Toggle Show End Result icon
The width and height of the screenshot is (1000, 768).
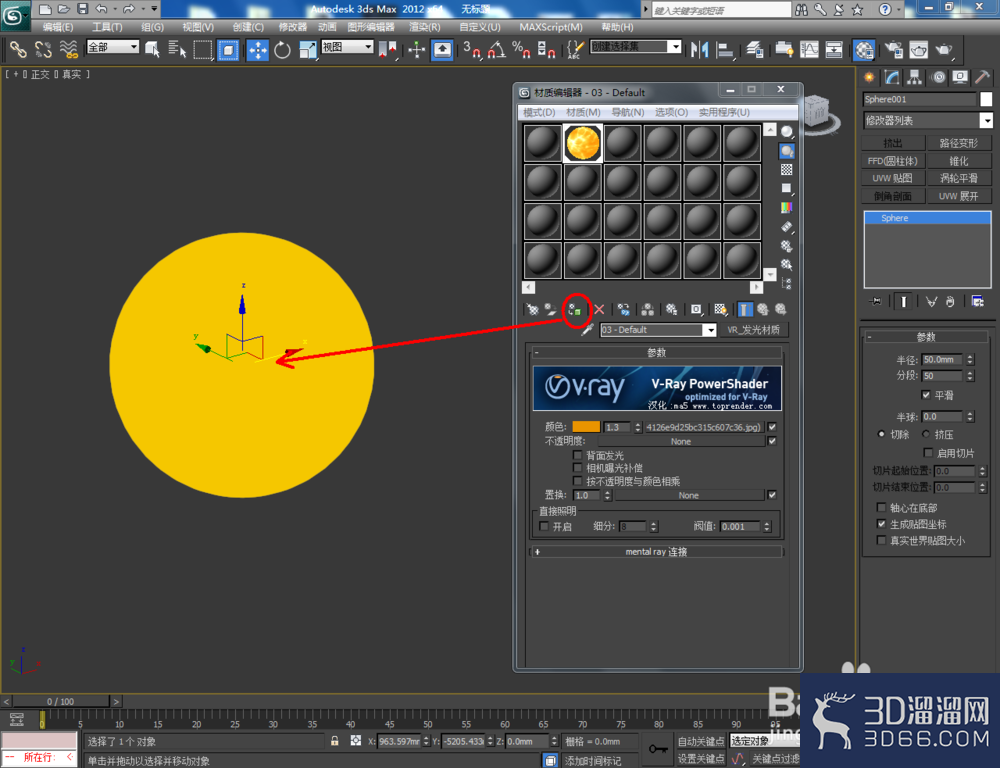[744, 310]
